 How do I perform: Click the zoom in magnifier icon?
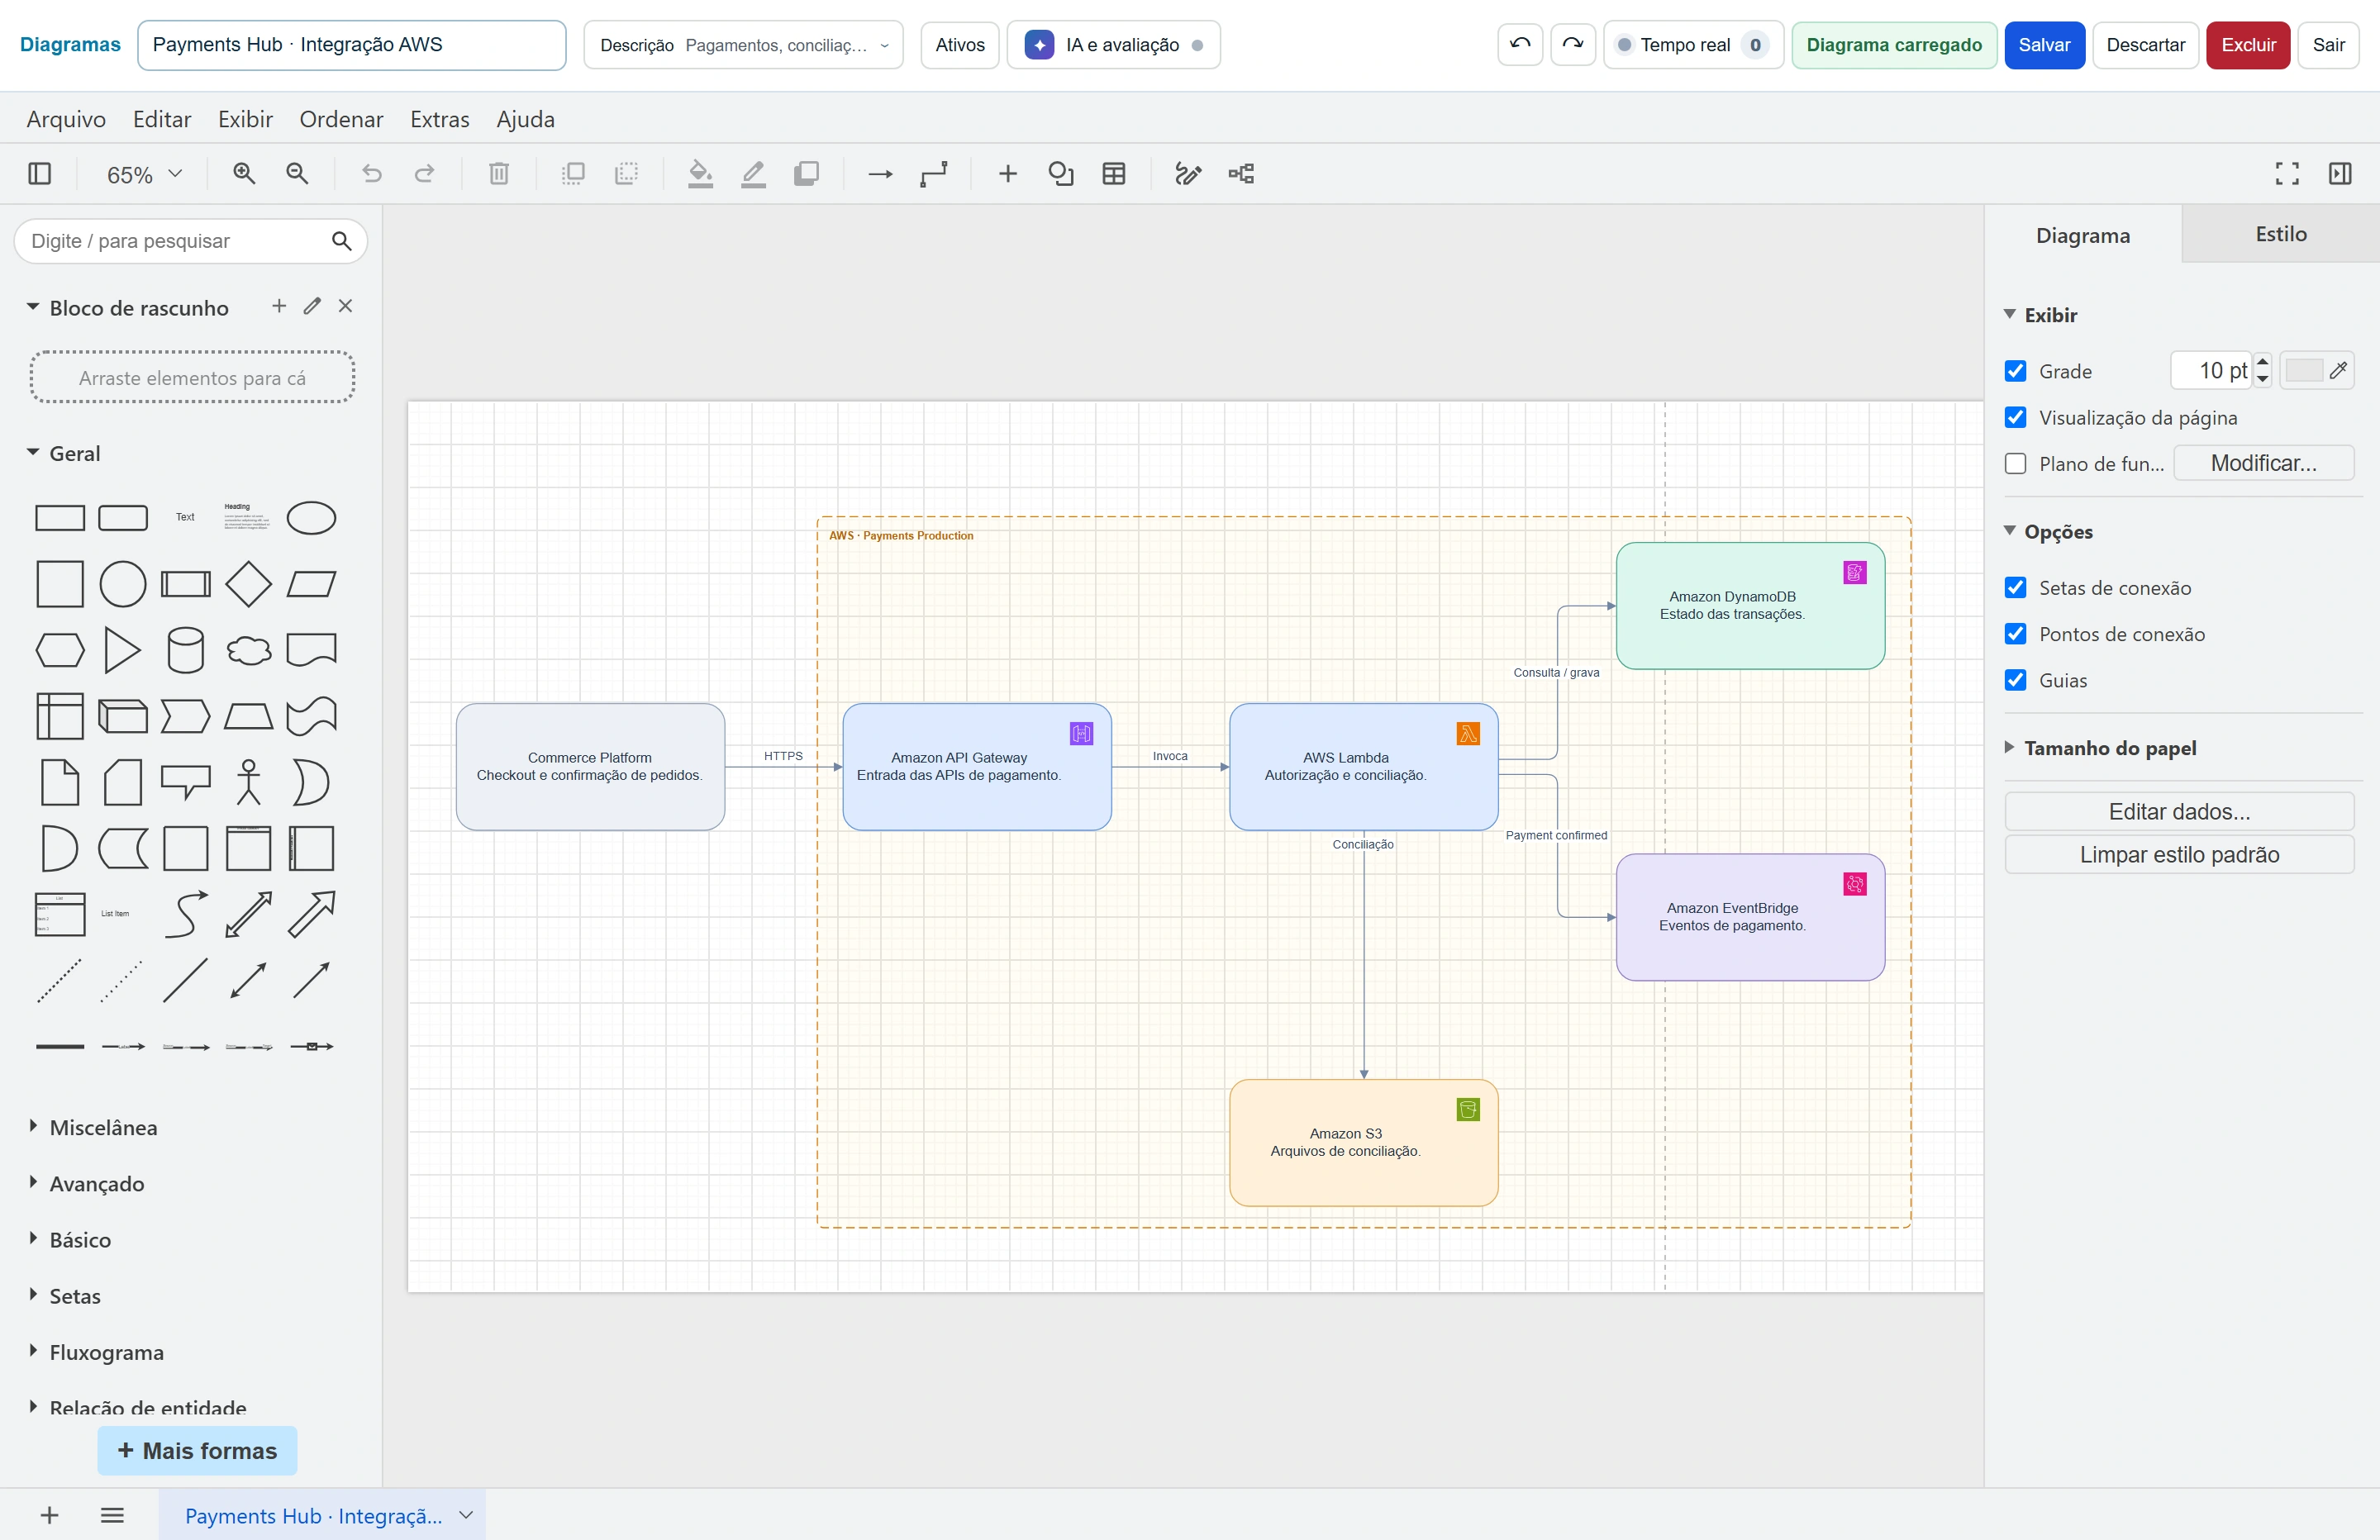(244, 174)
